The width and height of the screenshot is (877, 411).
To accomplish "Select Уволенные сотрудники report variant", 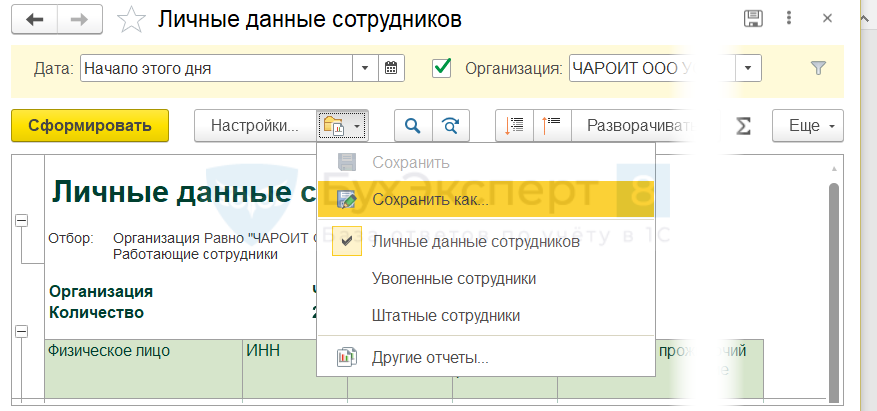I will [x=453, y=278].
